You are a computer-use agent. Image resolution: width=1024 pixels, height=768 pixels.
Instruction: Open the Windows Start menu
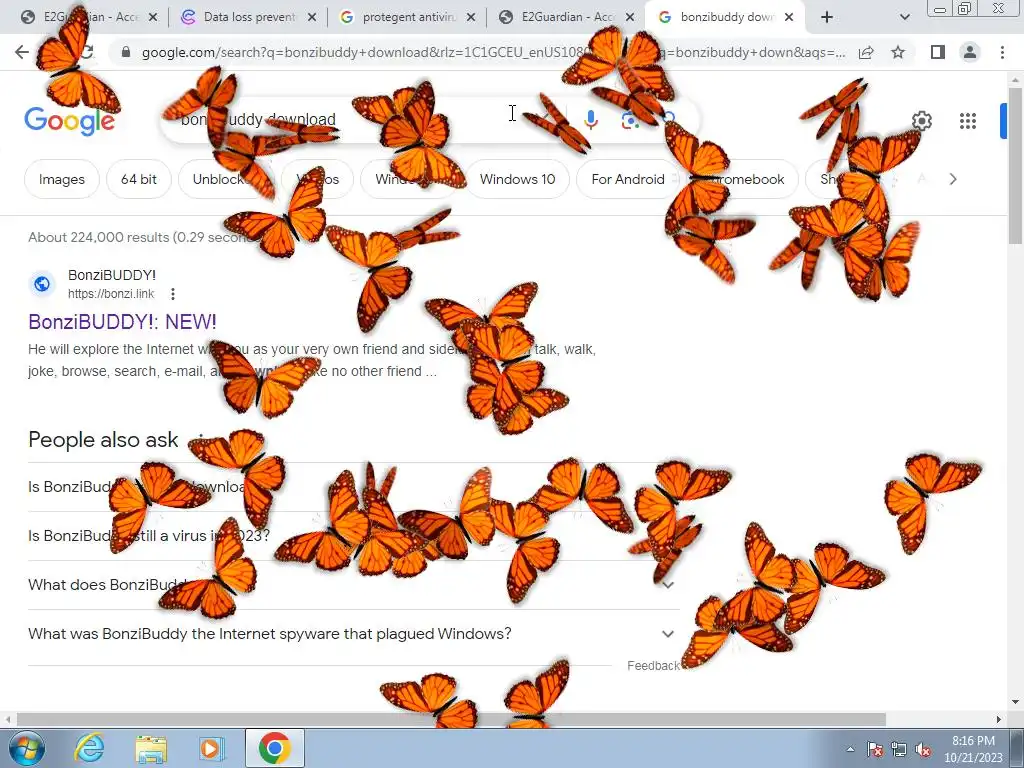26,748
